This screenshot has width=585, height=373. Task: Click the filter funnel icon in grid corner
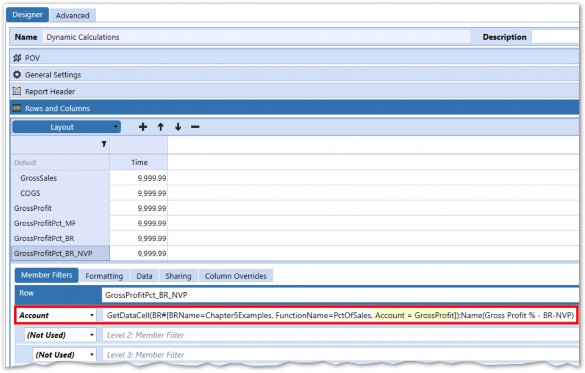pyautogui.click(x=104, y=144)
